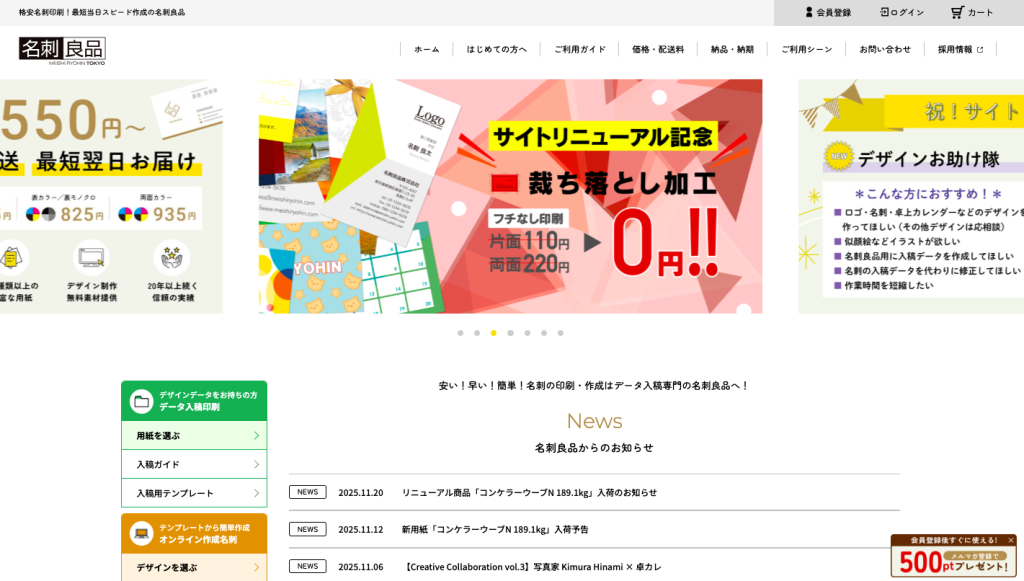Screen dimensions: 1024x581
Task: Open the コンケラーウーブN 入荷のお知らせ news link
Action: click(529, 492)
